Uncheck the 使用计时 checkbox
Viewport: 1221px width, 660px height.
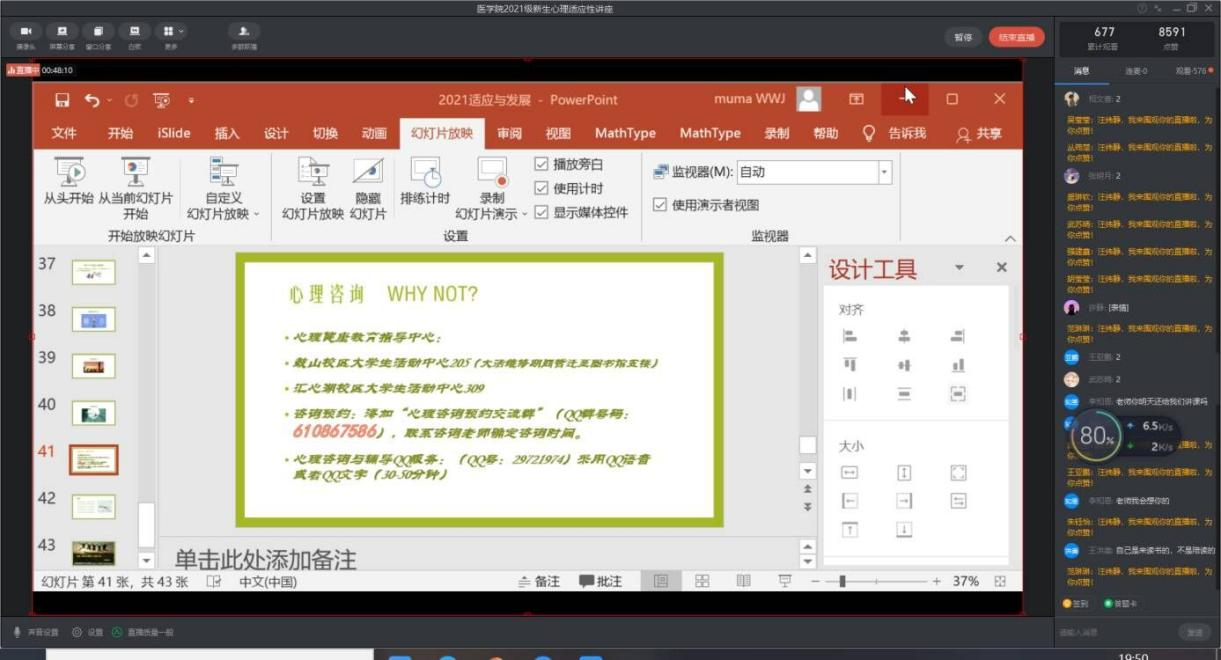(541, 188)
